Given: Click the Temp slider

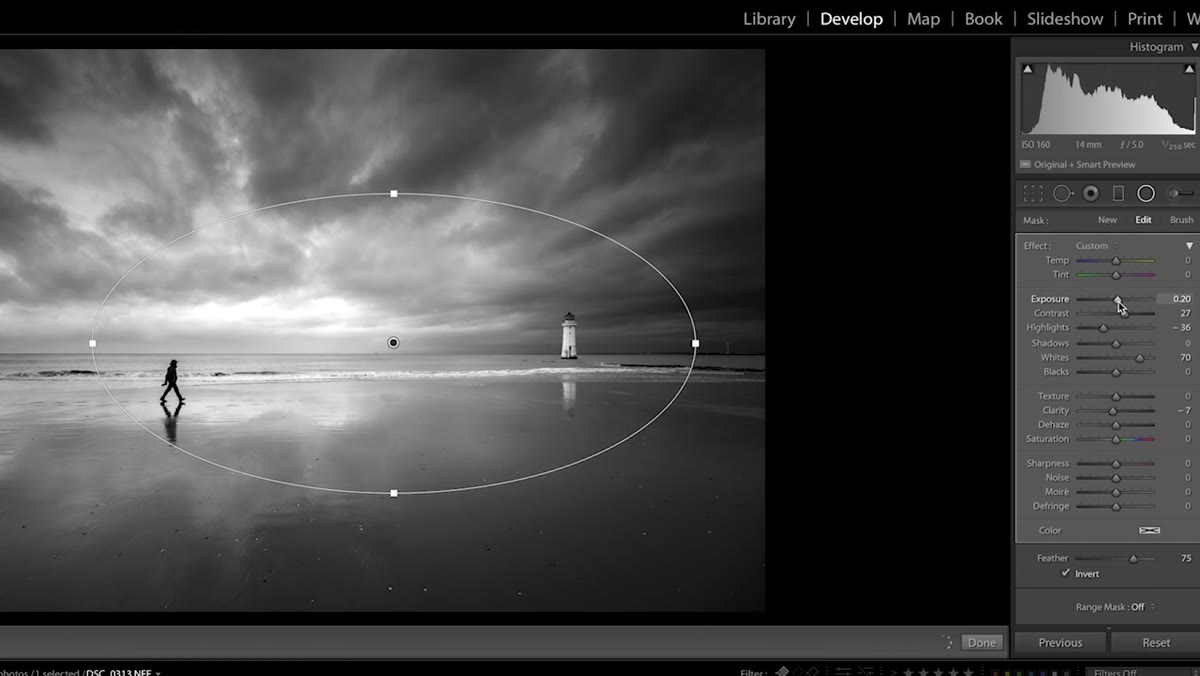Looking at the screenshot, I should (x=1116, y=260).
